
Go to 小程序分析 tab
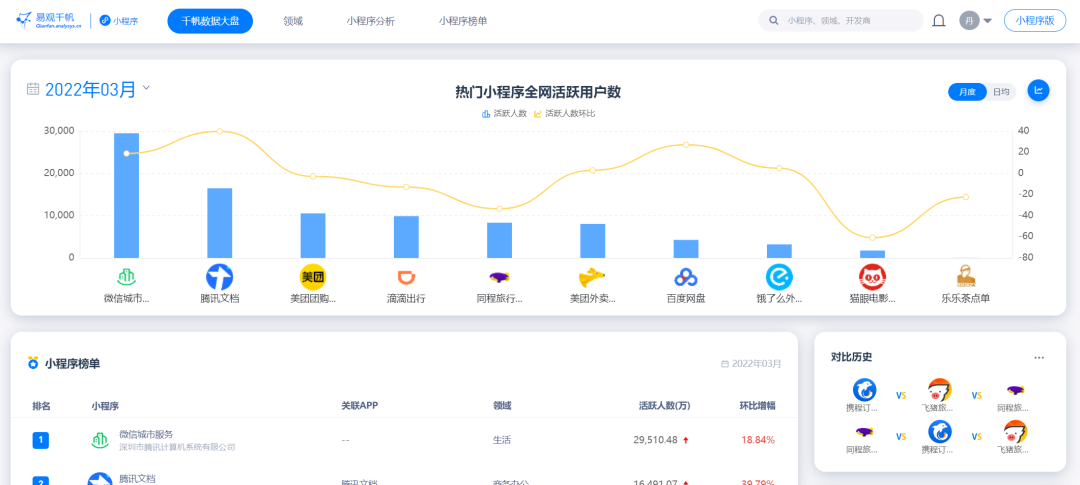point(371,21)
